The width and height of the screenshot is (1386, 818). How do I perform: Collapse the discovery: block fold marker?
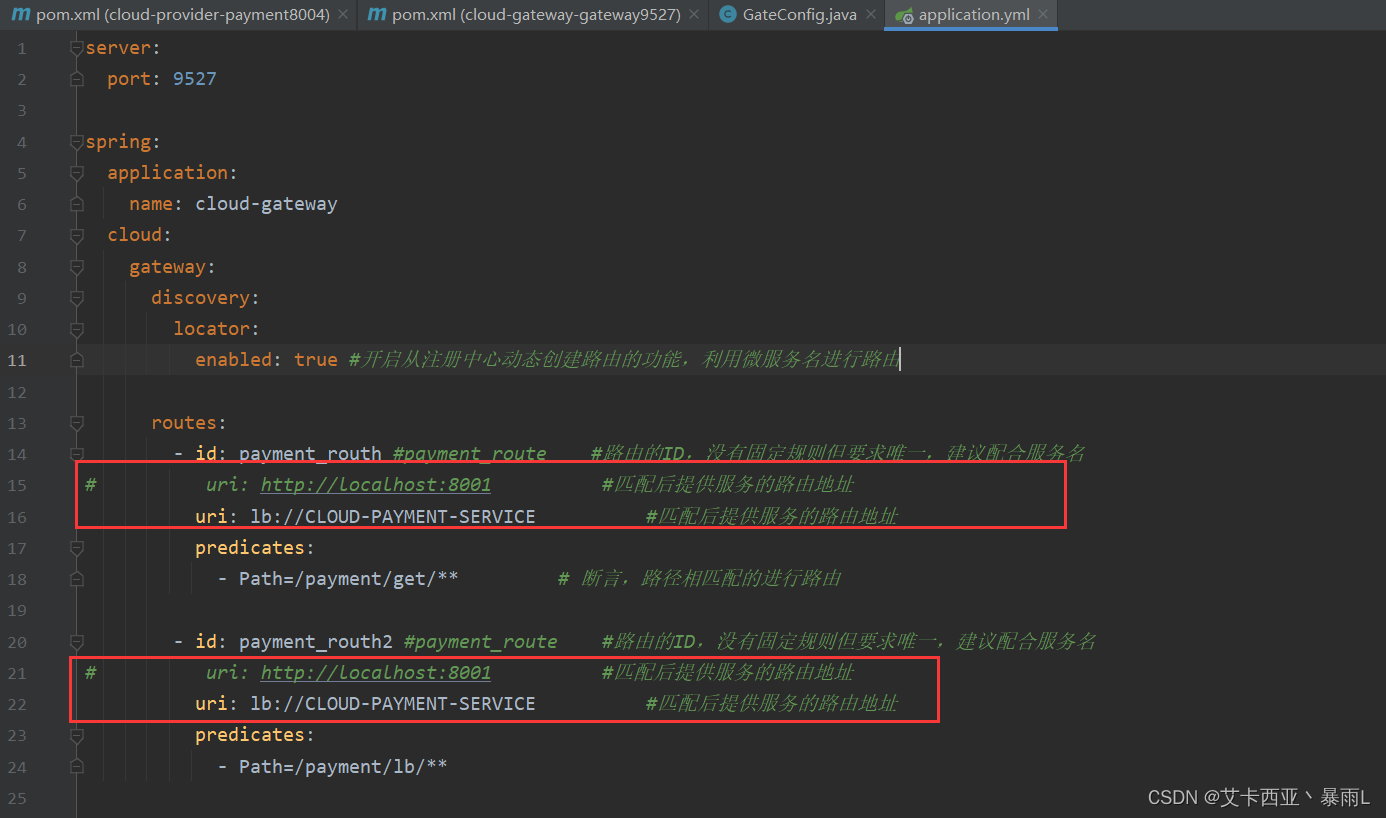77,298
